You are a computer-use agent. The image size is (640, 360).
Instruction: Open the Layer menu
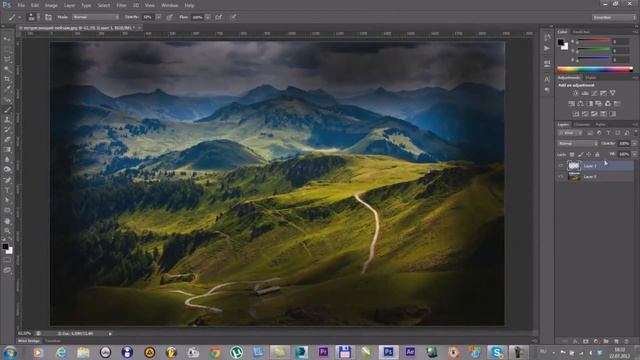69,5
